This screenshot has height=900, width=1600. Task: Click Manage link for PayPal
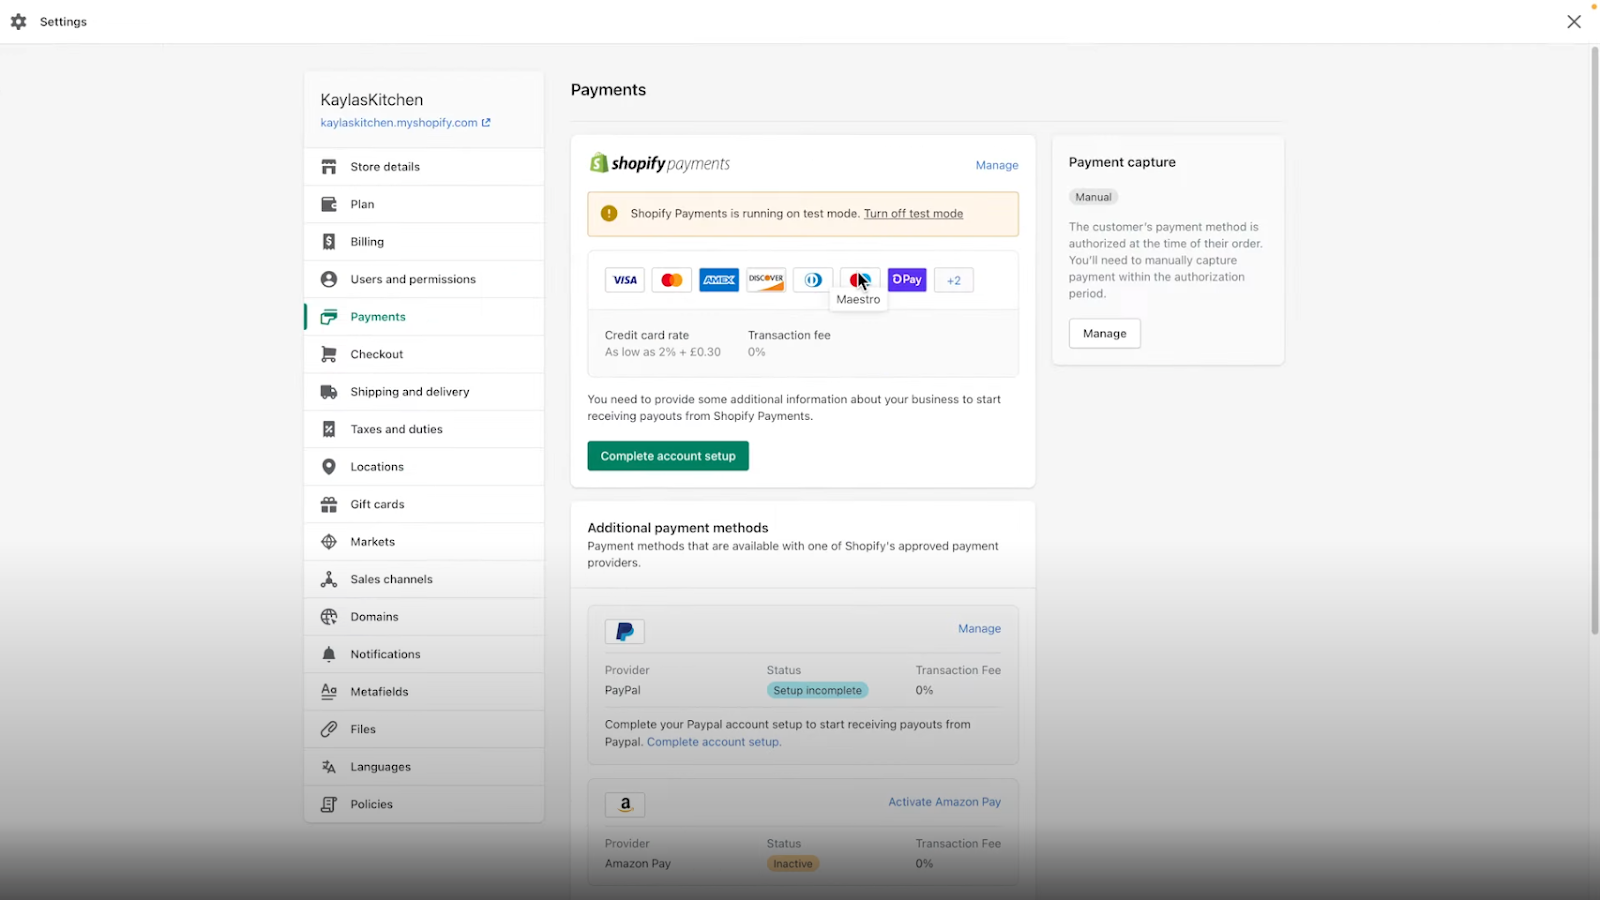(979, 629)
